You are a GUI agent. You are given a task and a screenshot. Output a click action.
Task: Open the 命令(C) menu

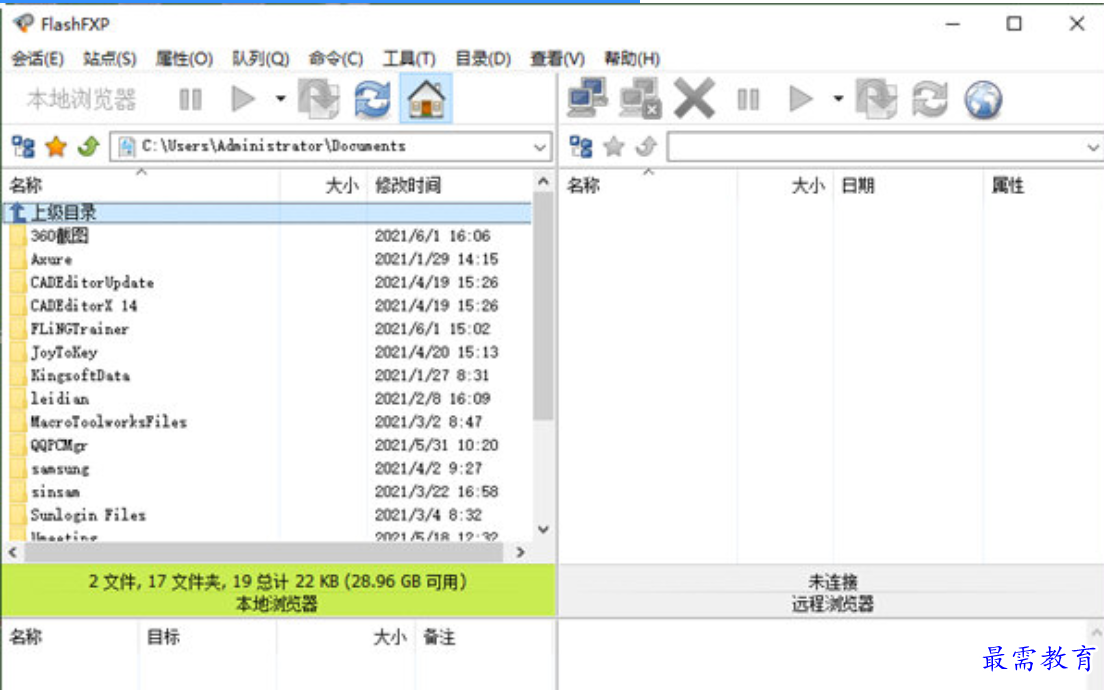point(336,58)
